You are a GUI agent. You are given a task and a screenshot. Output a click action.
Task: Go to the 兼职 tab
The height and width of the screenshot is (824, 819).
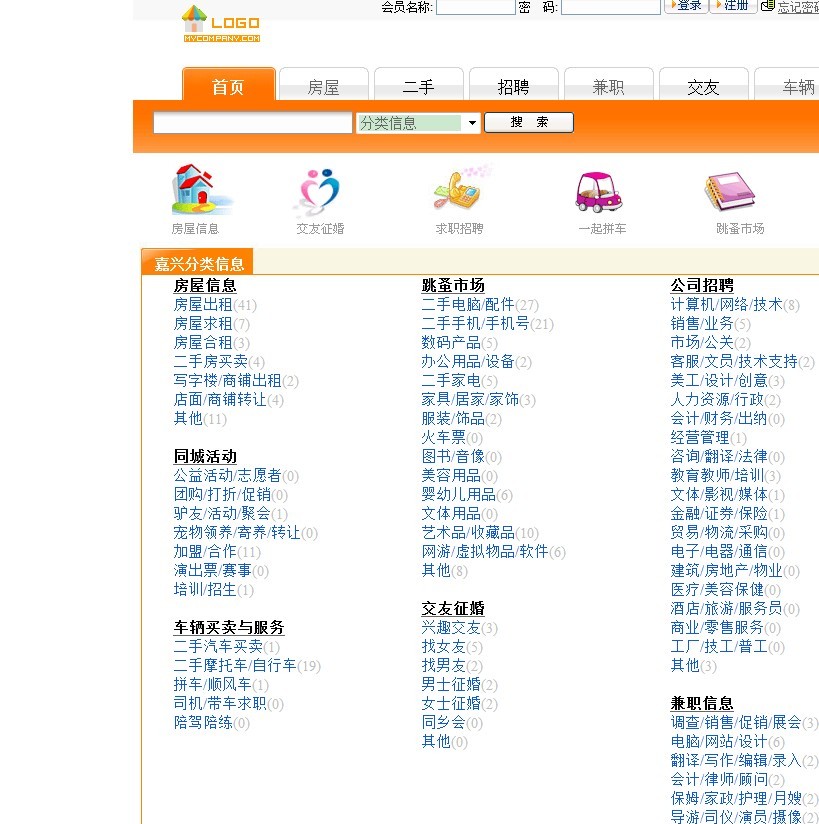point(609,84)
